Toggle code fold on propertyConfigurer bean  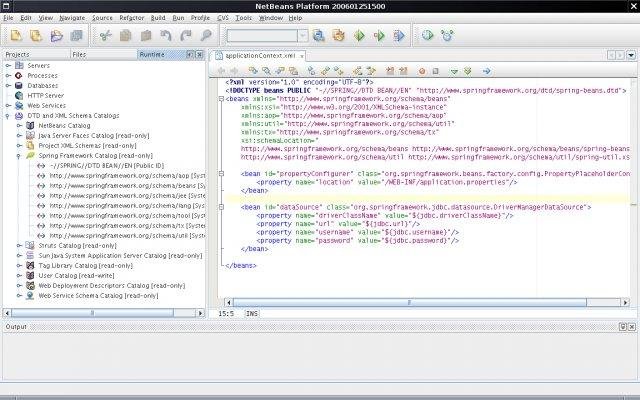[x=221, y=174]
